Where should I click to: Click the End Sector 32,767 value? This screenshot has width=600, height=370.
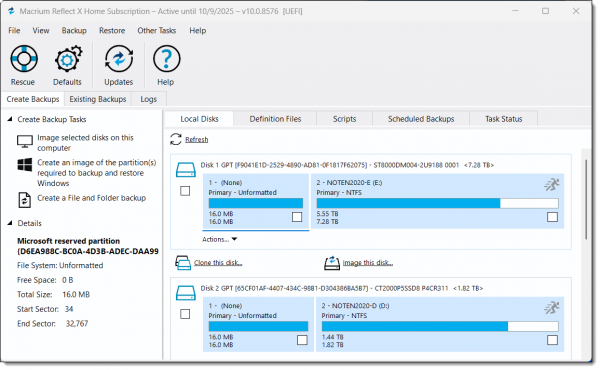[x=77, y=324]
